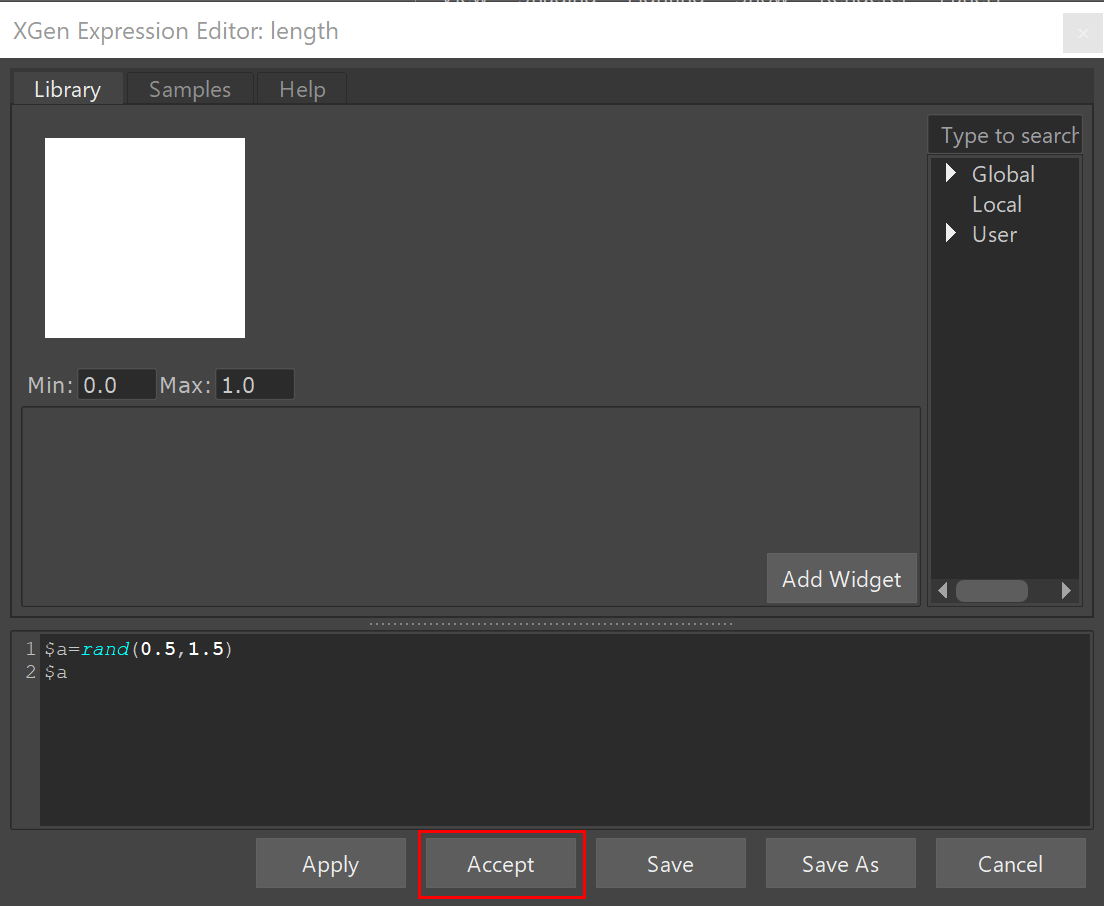Select the Local tree item
This screenshot has height=906, width=1104.
click(x=996, y=204)
